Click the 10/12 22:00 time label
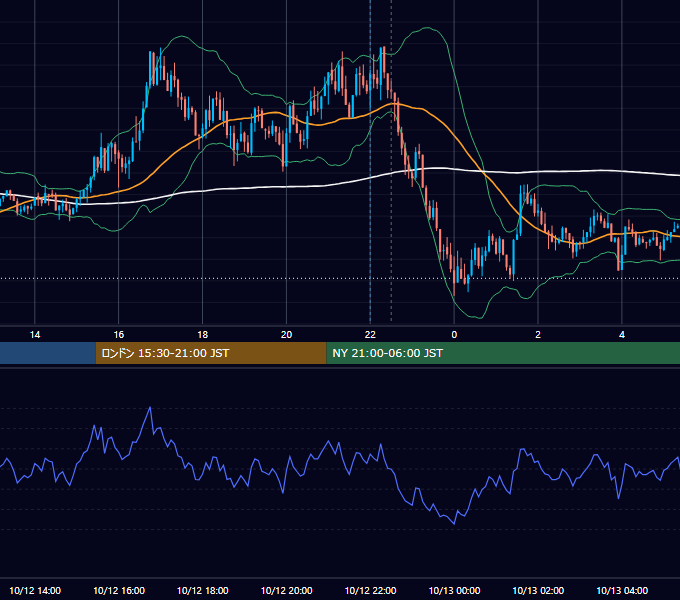This screenshot has width=680, height=600. [370, 590]
